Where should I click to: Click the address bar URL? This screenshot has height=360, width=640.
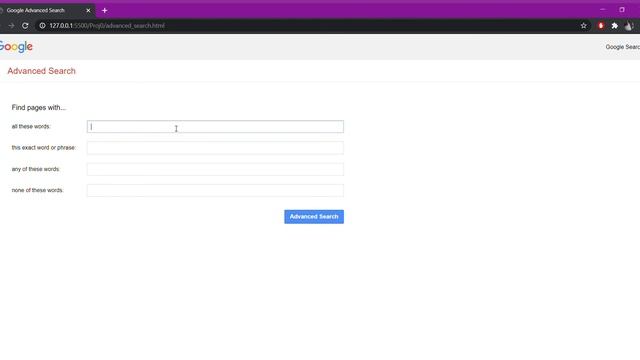(x=107, y=26)
